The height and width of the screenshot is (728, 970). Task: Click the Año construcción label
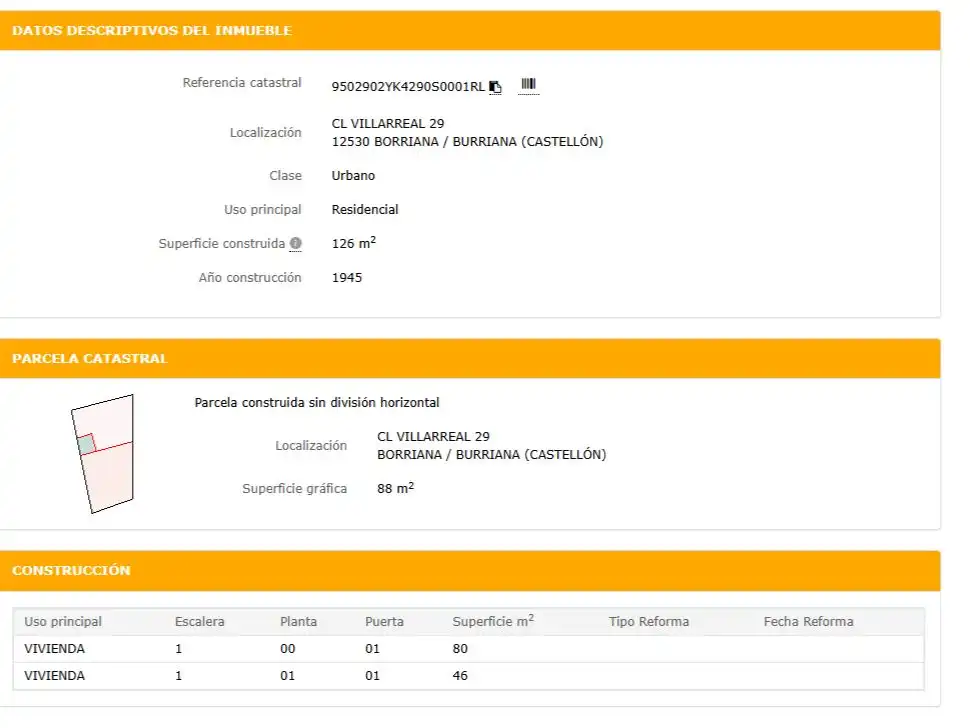point(250,278)
